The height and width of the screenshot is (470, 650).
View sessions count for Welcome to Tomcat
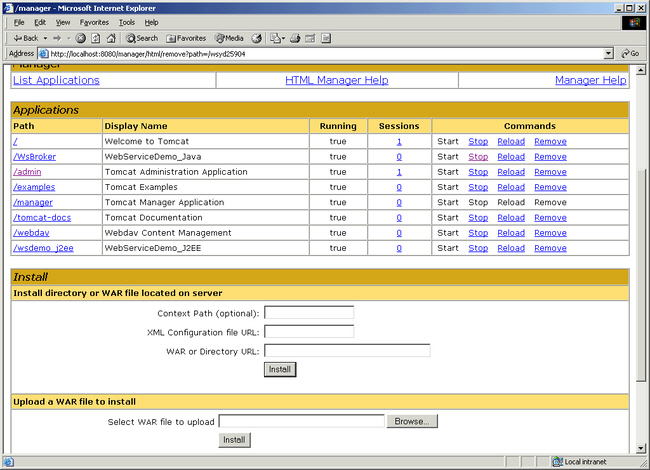point(399,141)
